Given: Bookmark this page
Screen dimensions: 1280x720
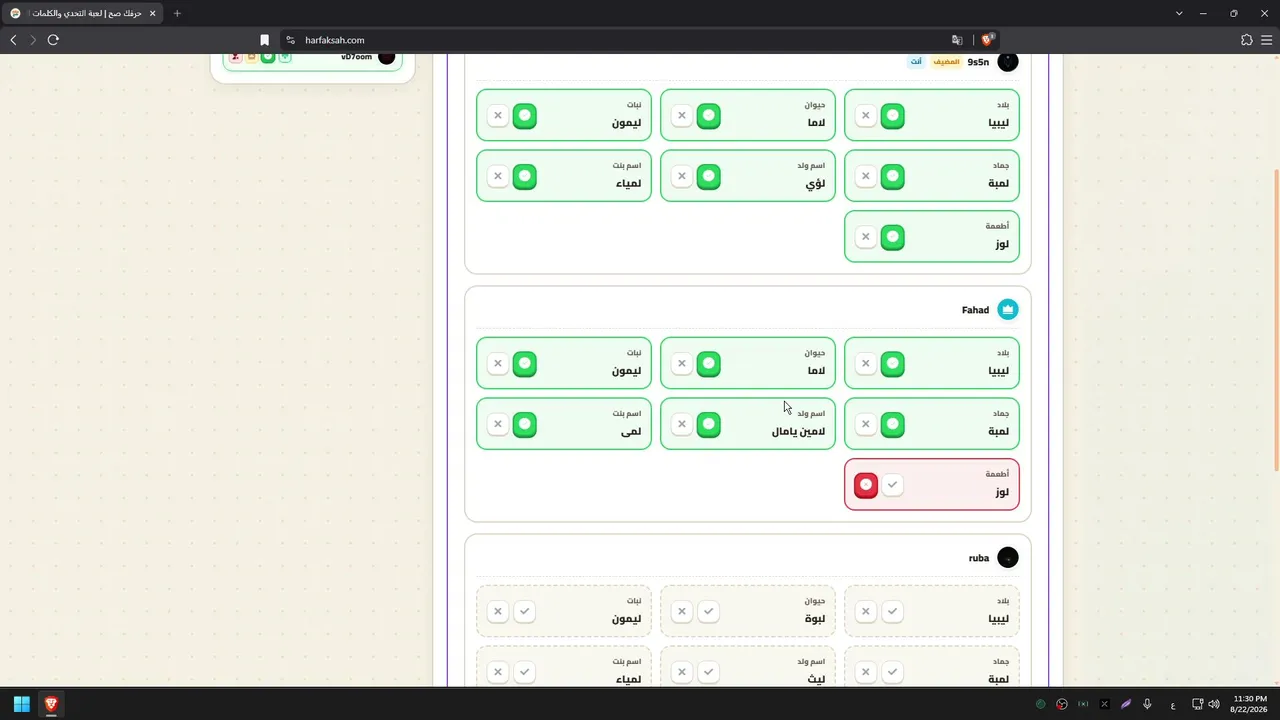Looking at the screenshot, I should click(264, 40).
